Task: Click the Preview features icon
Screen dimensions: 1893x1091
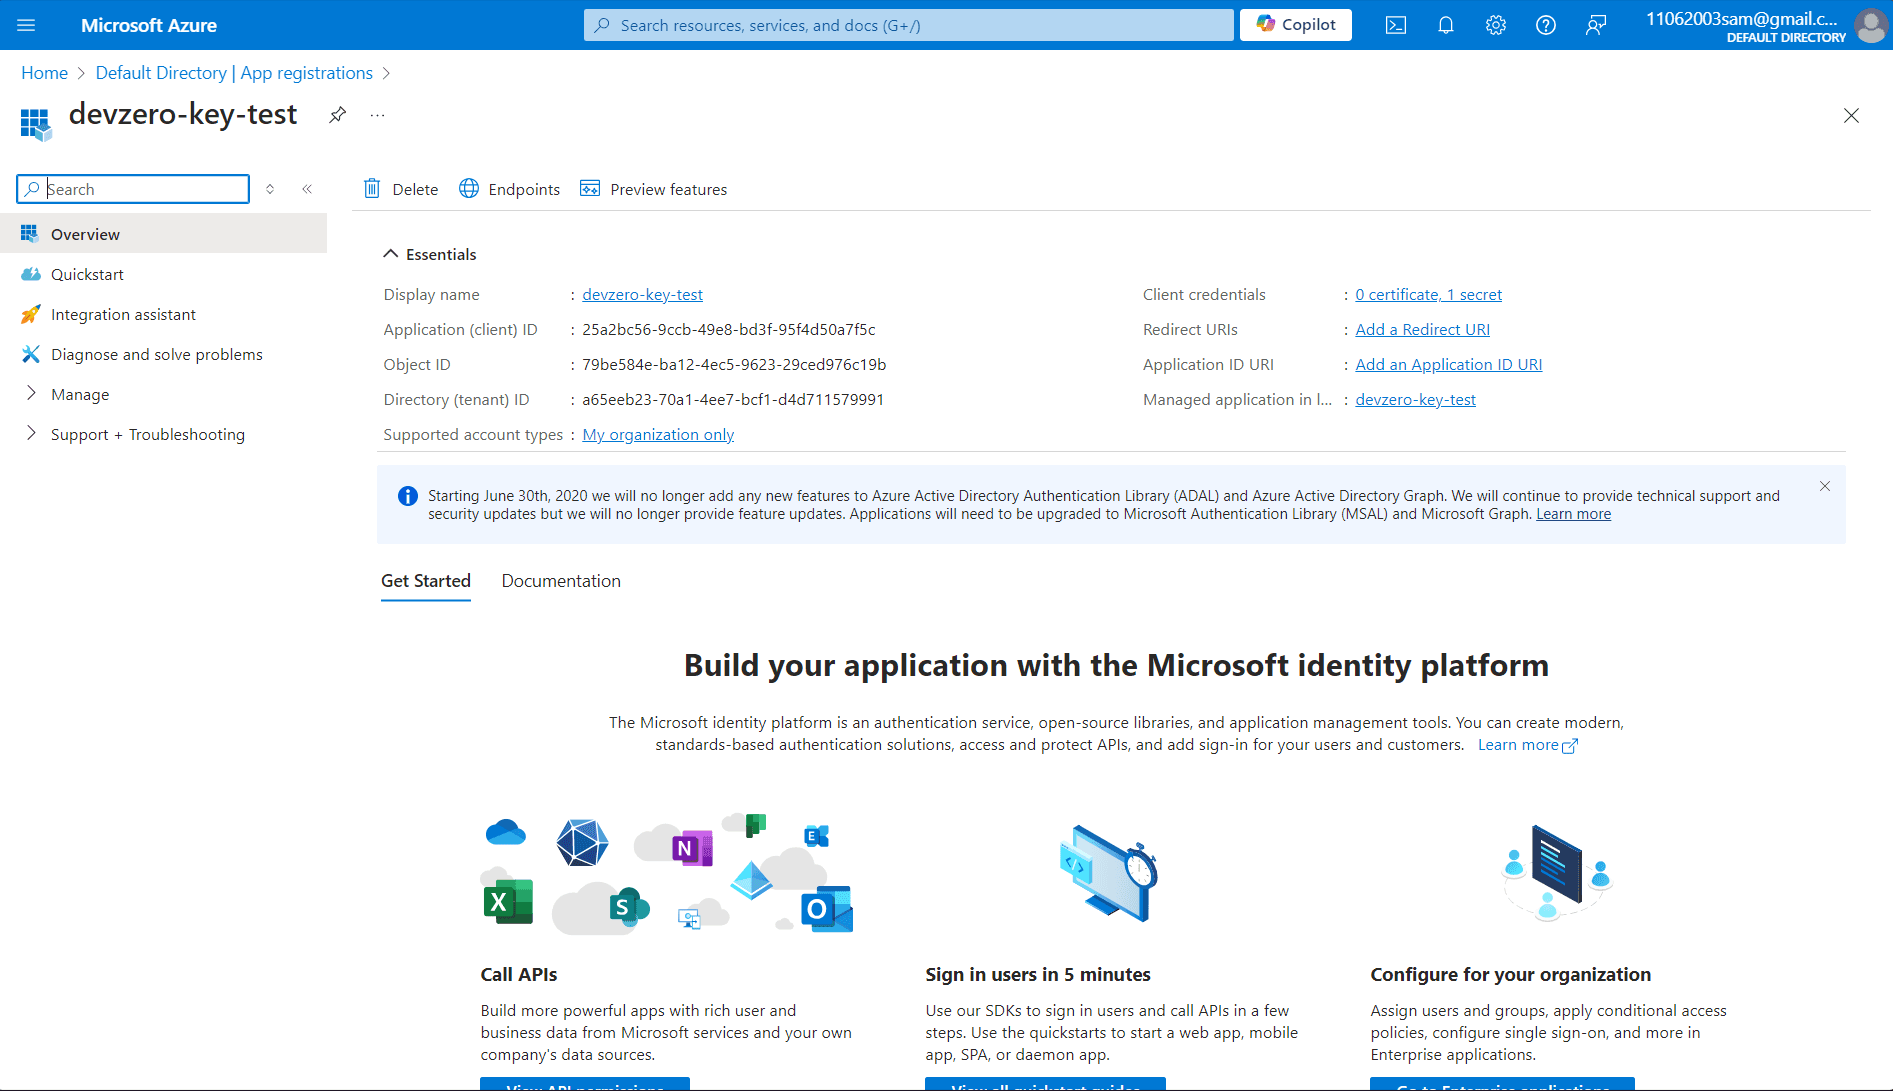Action: point(590,189)
